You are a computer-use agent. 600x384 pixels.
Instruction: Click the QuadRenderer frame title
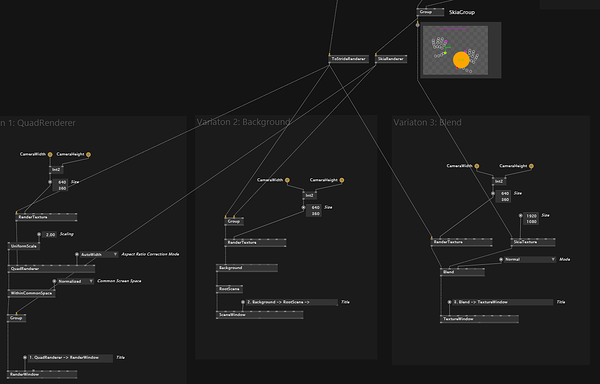[38, 123]
